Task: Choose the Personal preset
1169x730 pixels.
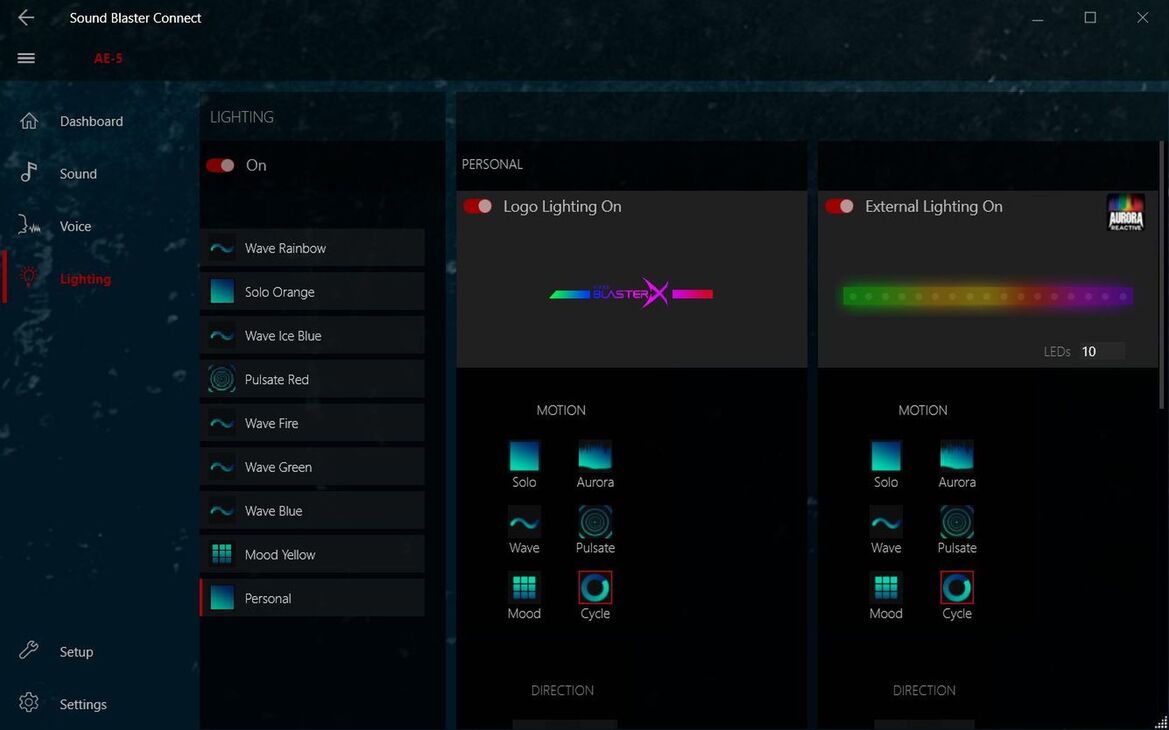Action: click(x=312, y=598)
